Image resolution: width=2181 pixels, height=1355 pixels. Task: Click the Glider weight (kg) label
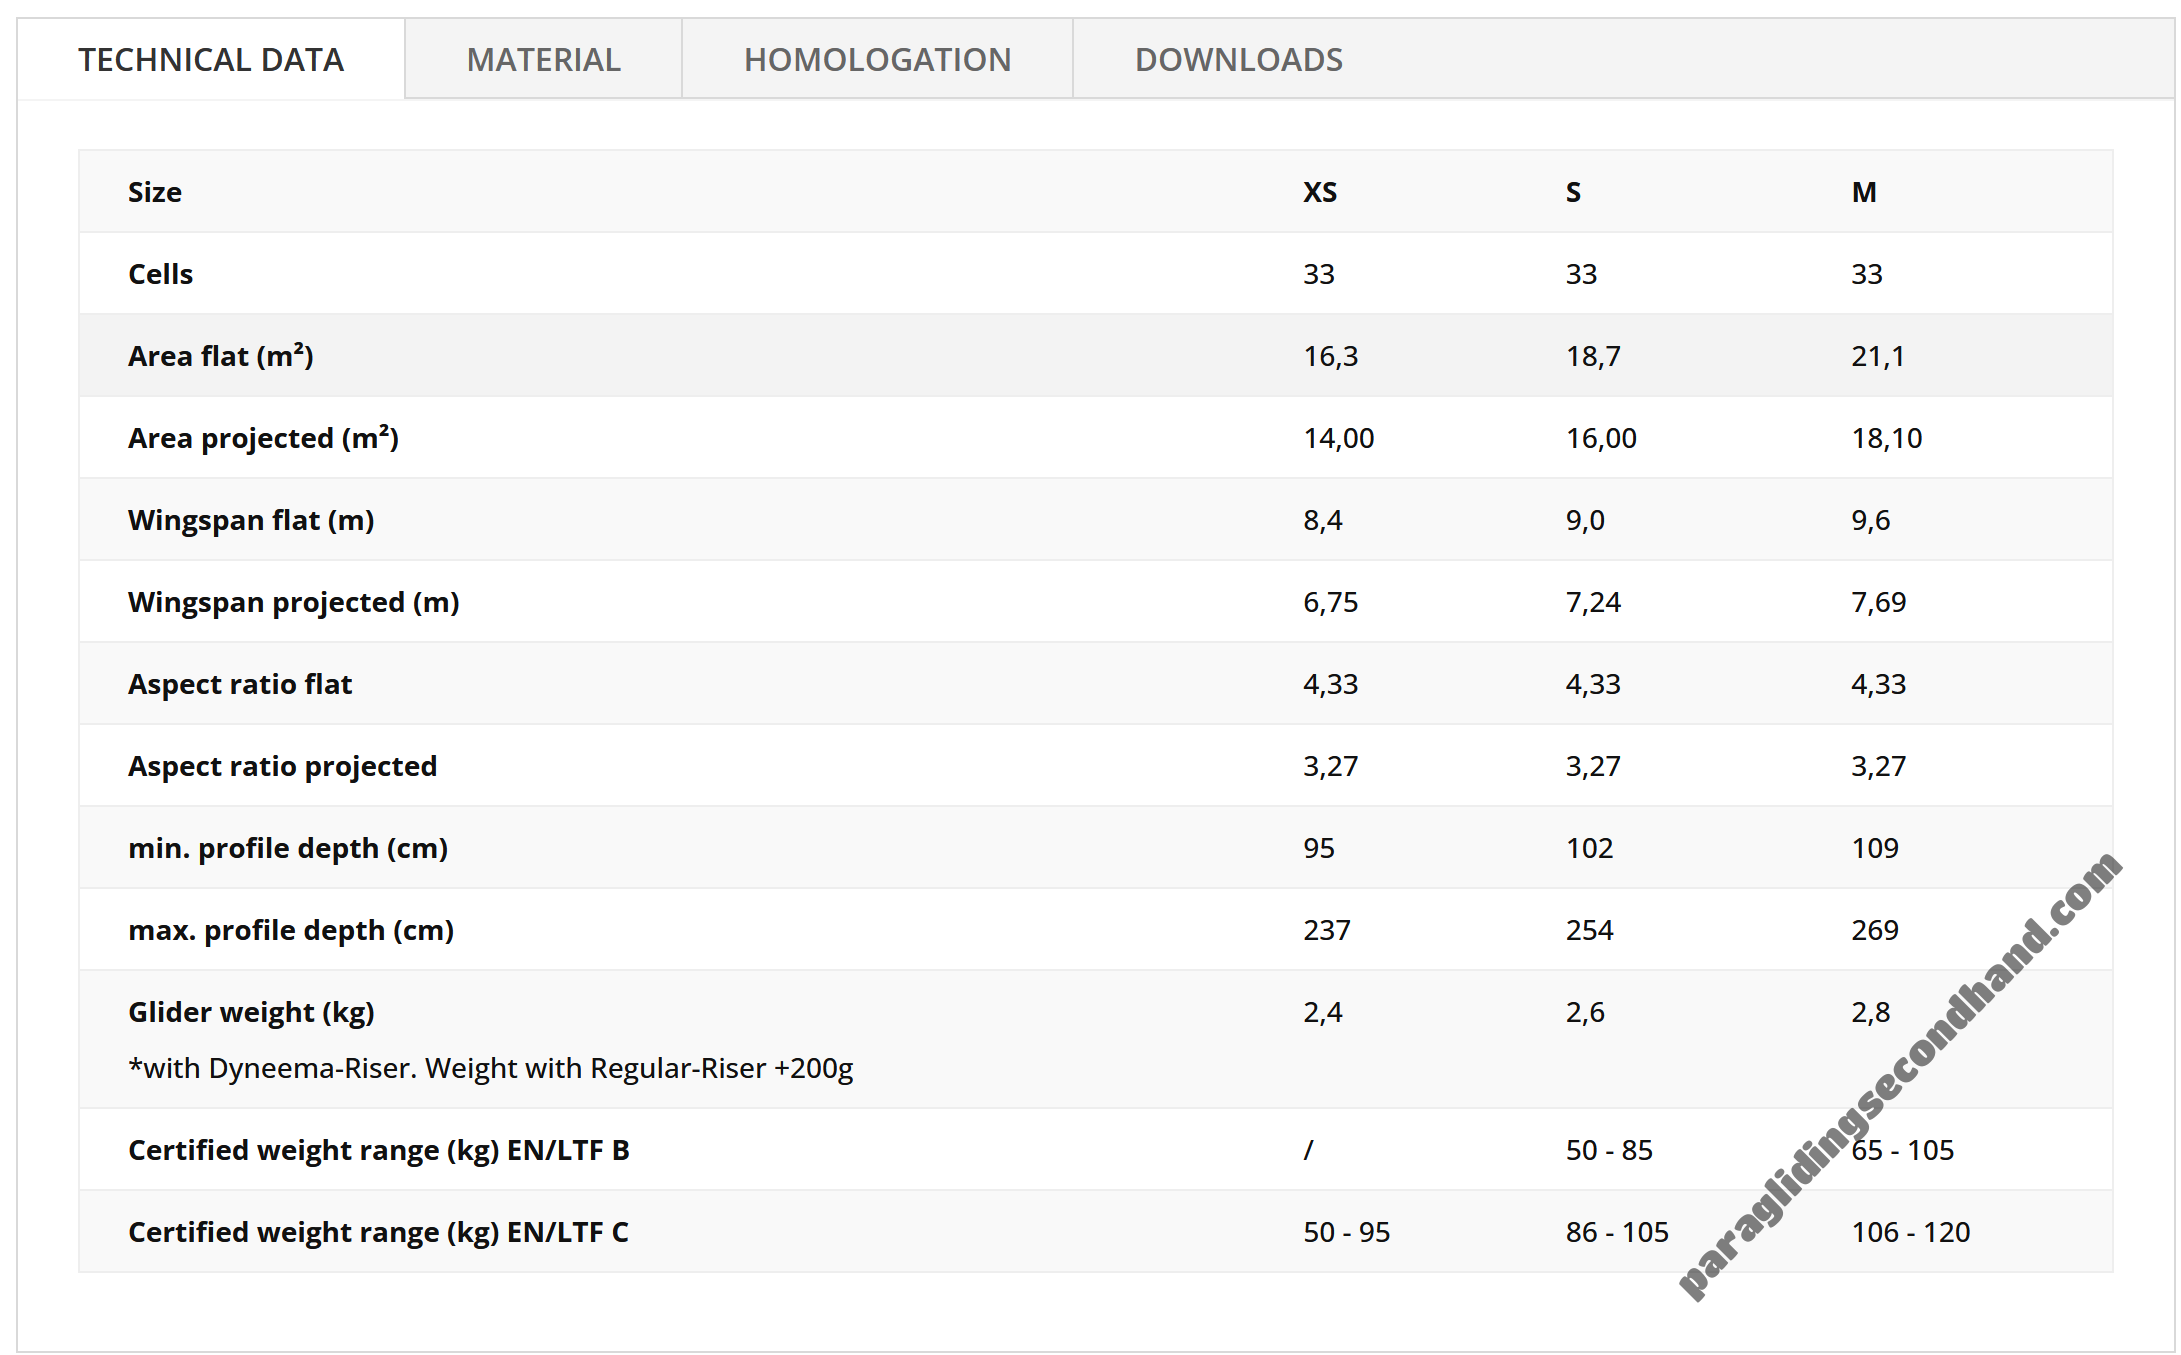point(251,1012)
